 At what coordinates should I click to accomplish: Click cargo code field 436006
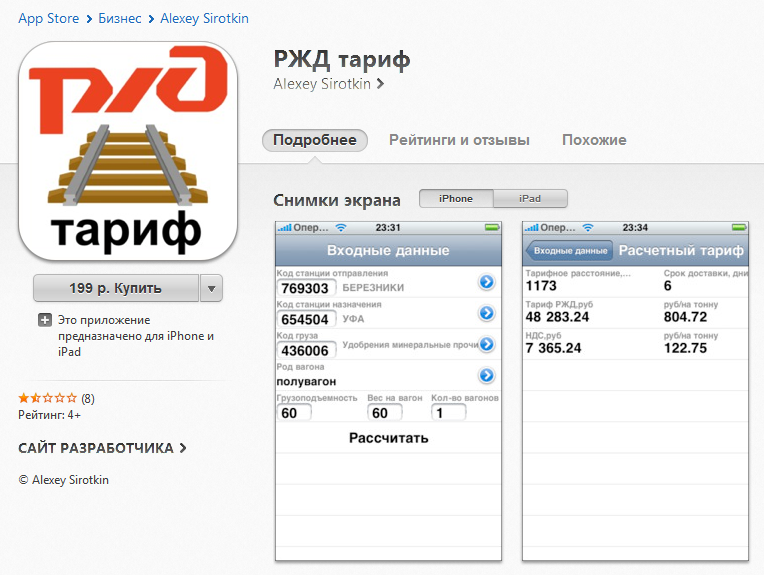pos(306,350)
